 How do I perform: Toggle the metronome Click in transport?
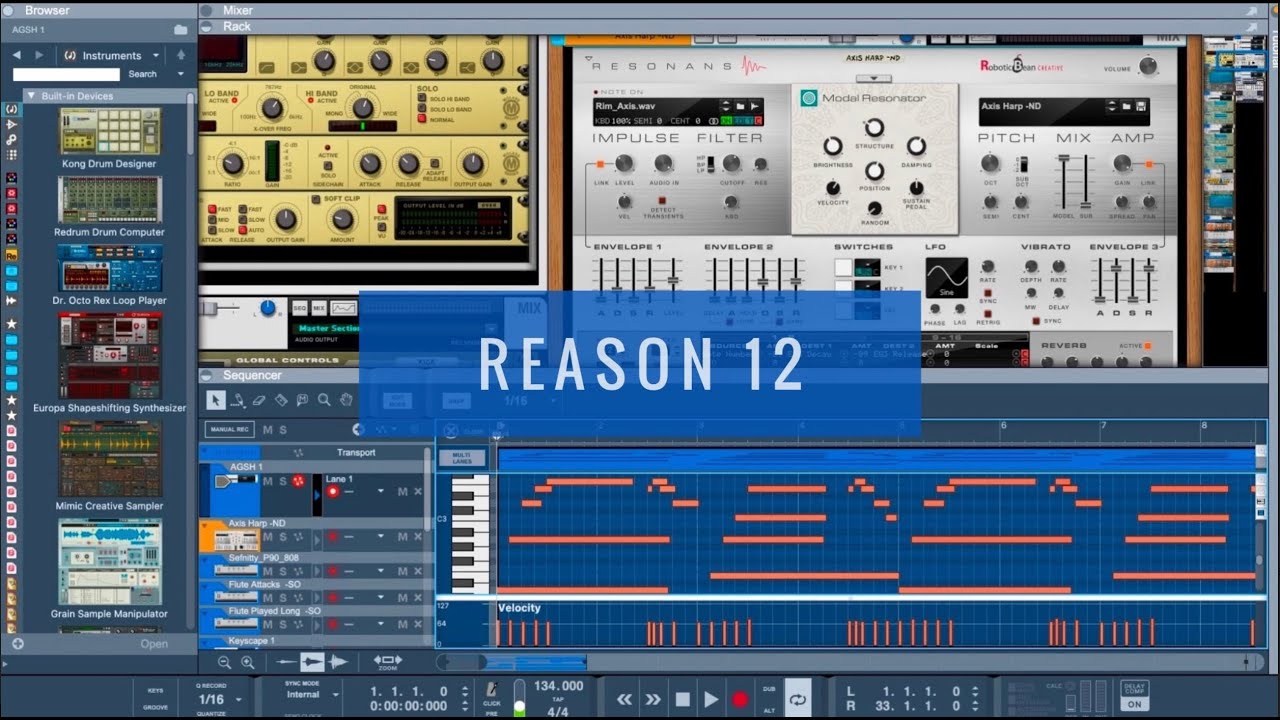492,692
